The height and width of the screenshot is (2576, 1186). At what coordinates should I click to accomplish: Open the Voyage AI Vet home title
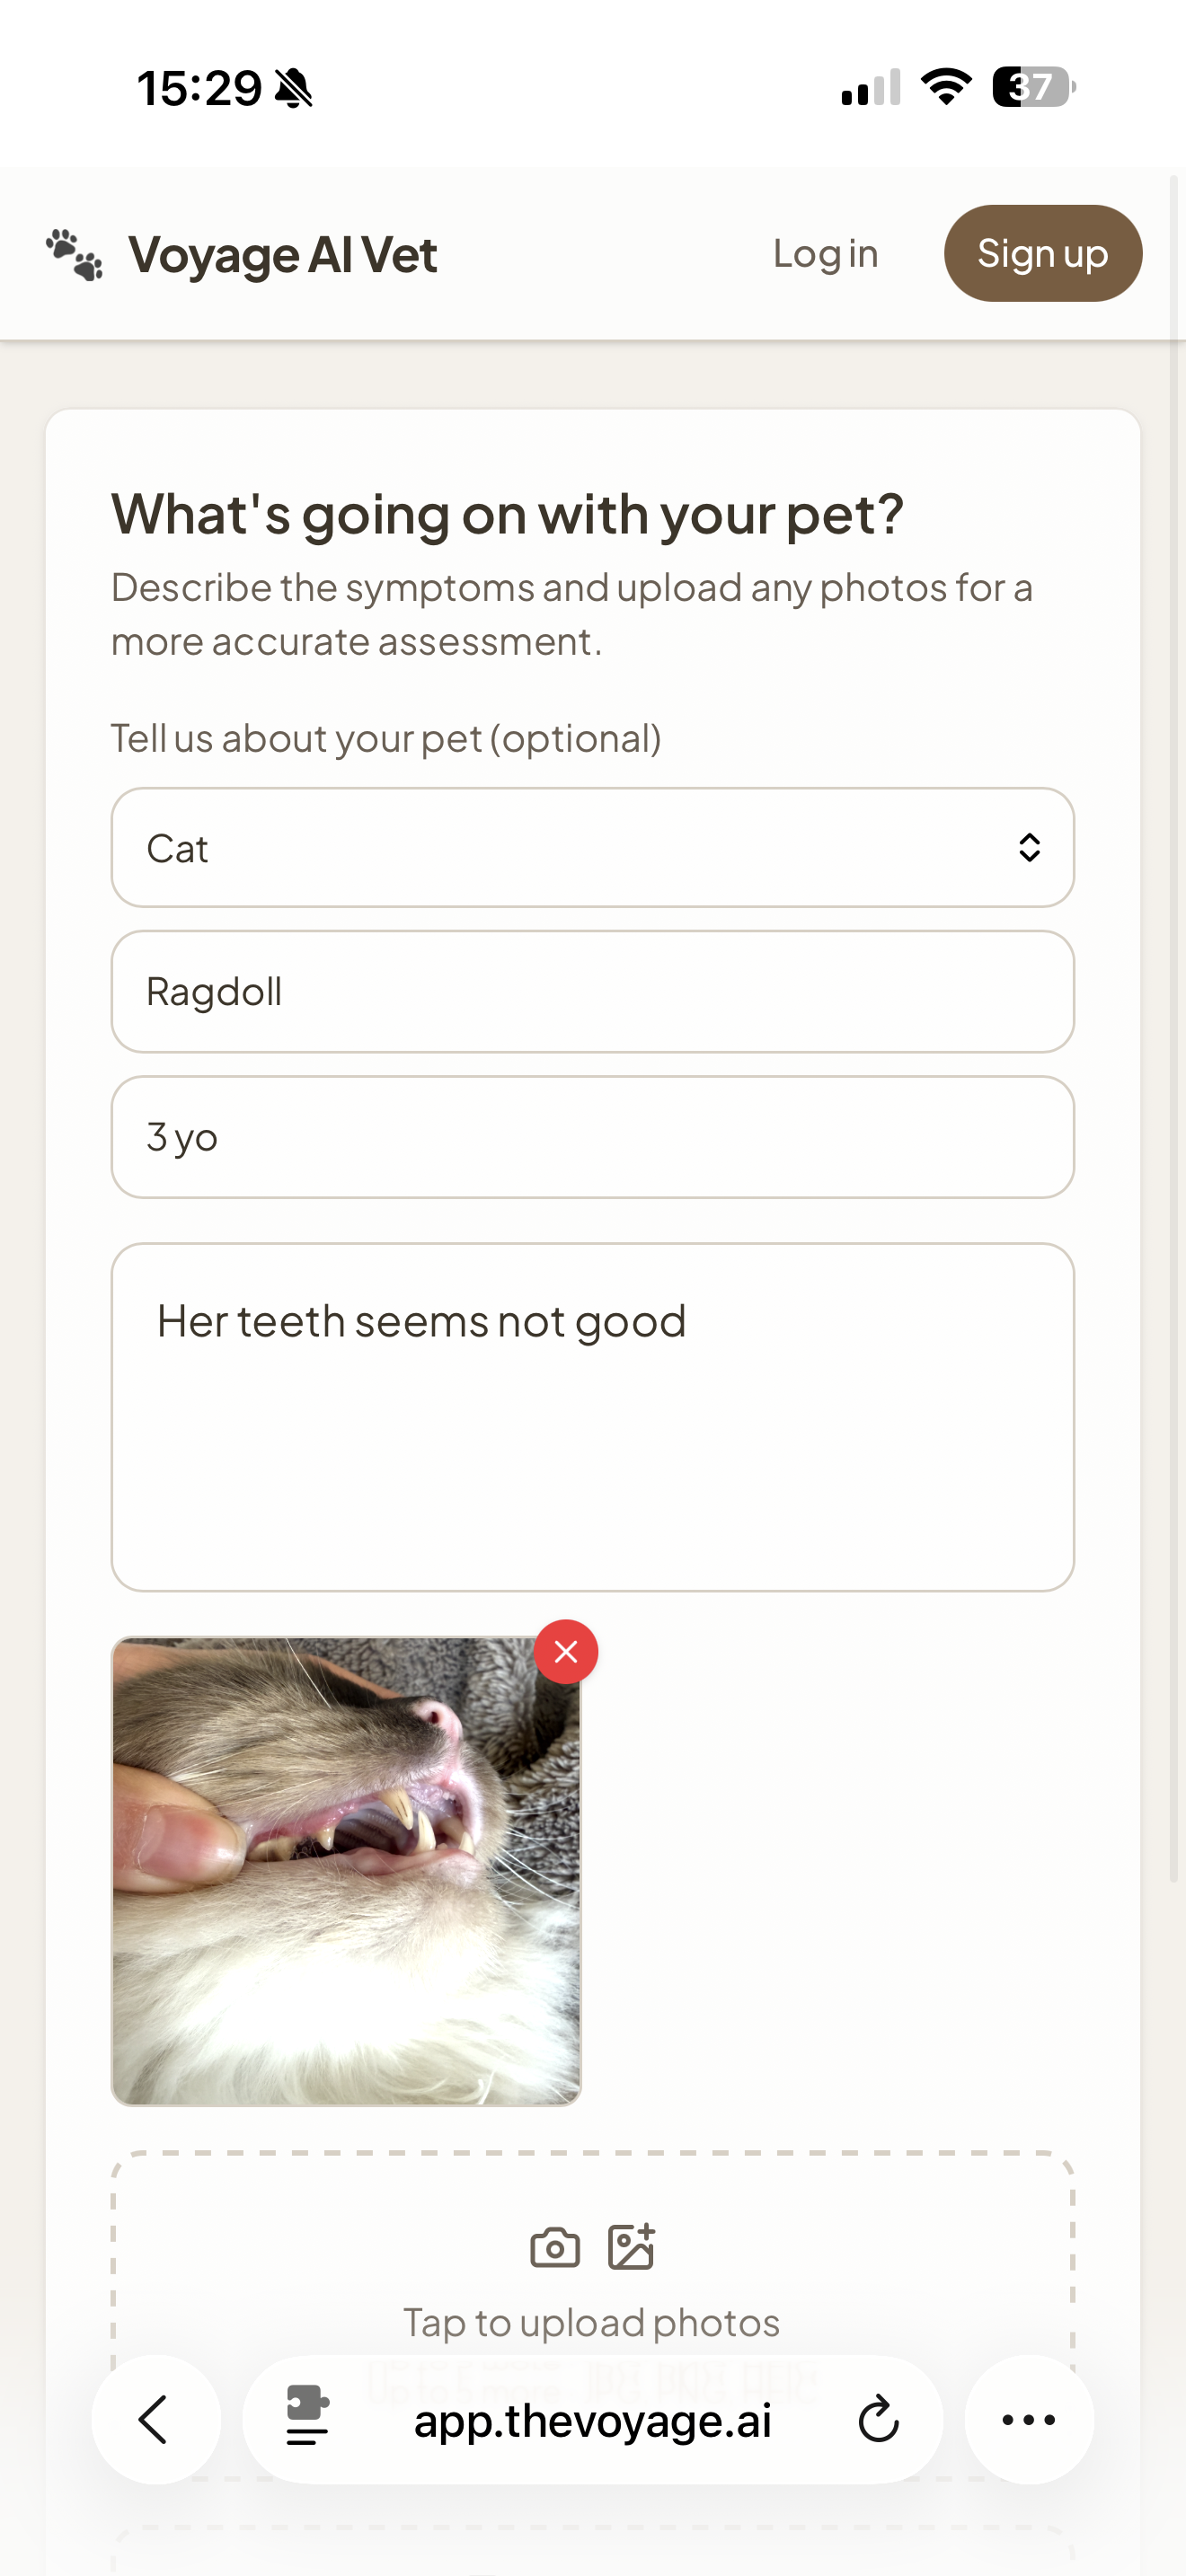click(283, 255)
